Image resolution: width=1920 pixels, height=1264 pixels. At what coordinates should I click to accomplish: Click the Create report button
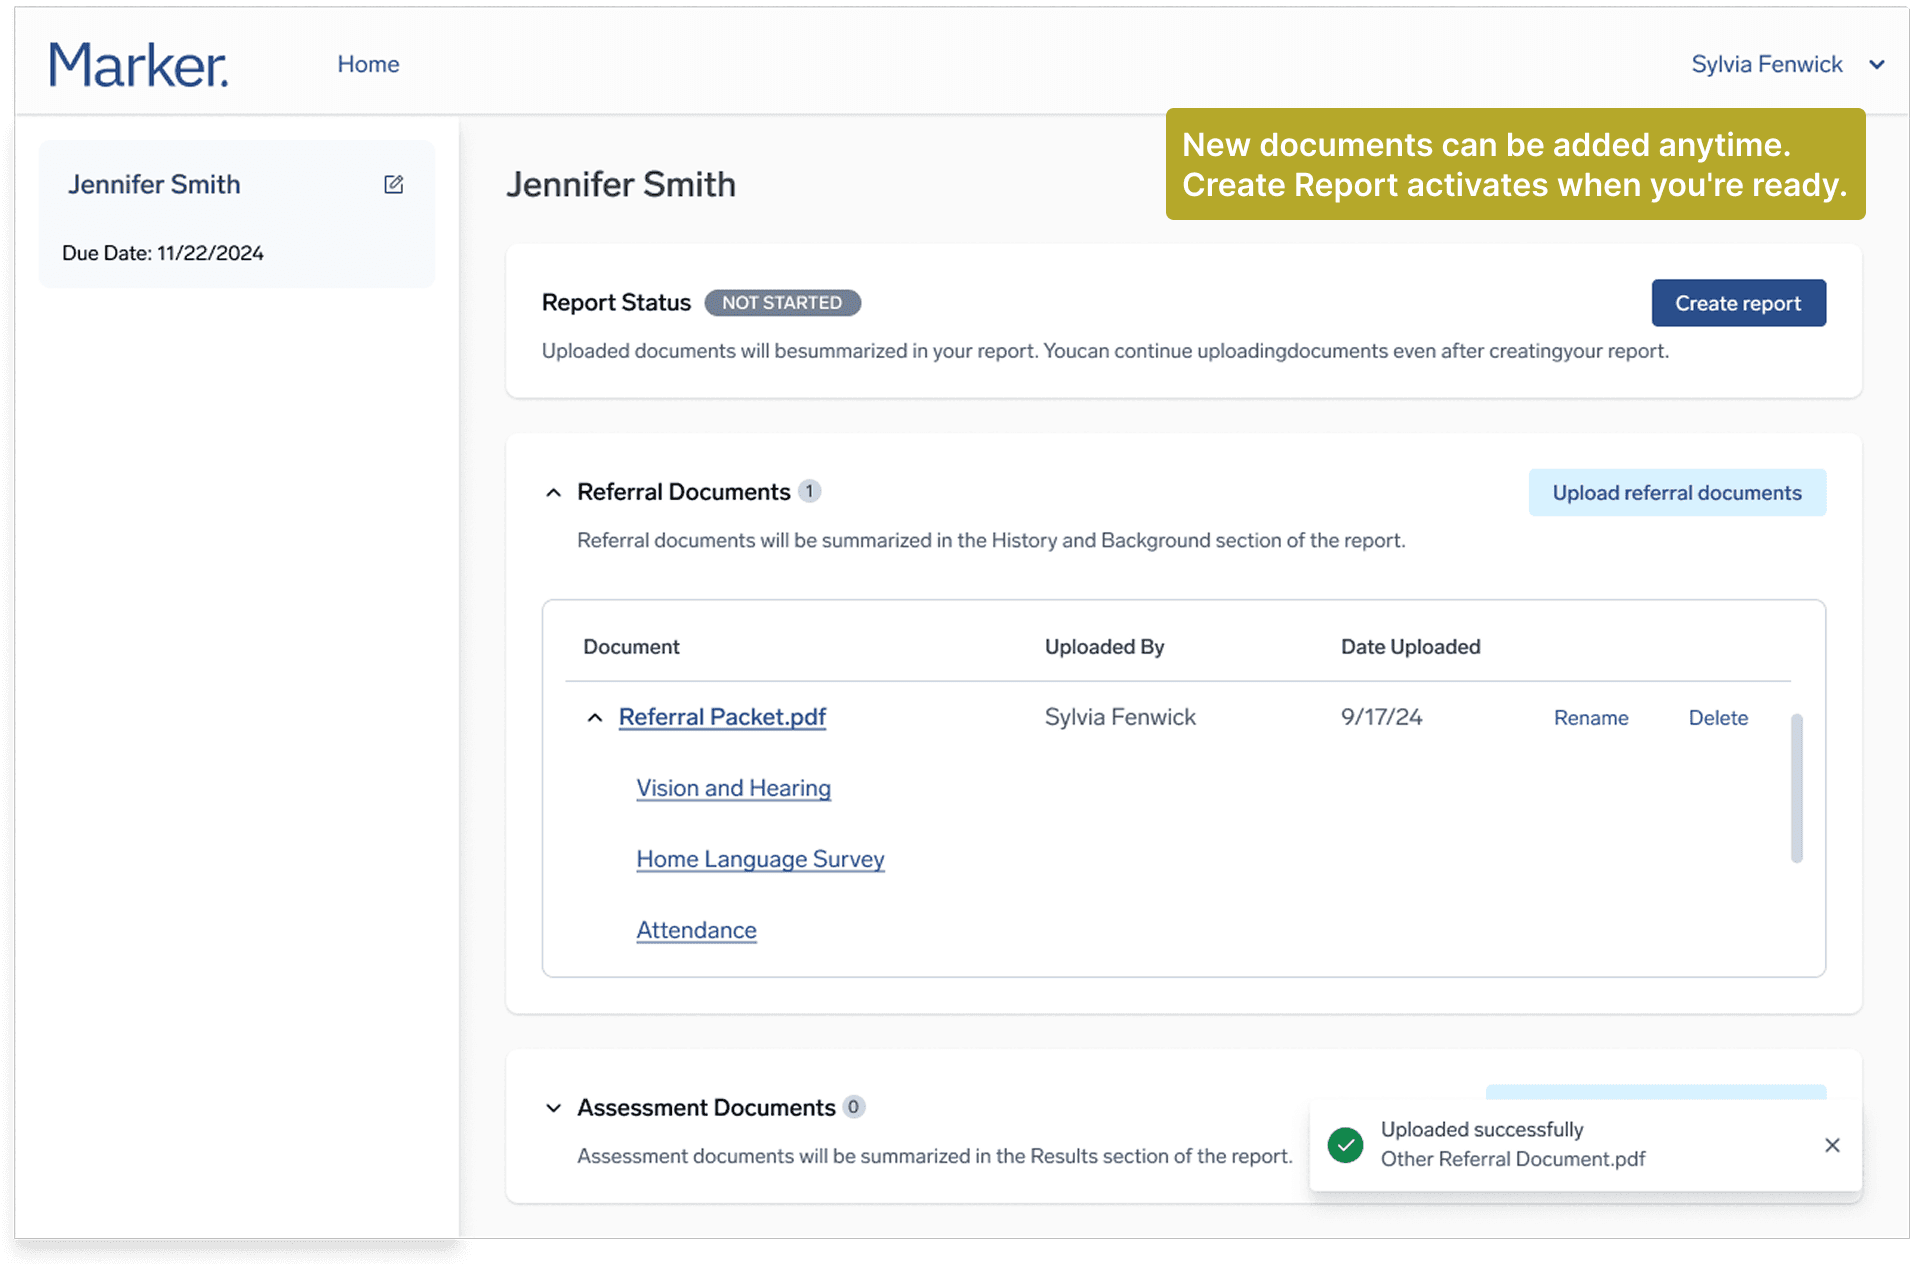(x=1737, y=303)
